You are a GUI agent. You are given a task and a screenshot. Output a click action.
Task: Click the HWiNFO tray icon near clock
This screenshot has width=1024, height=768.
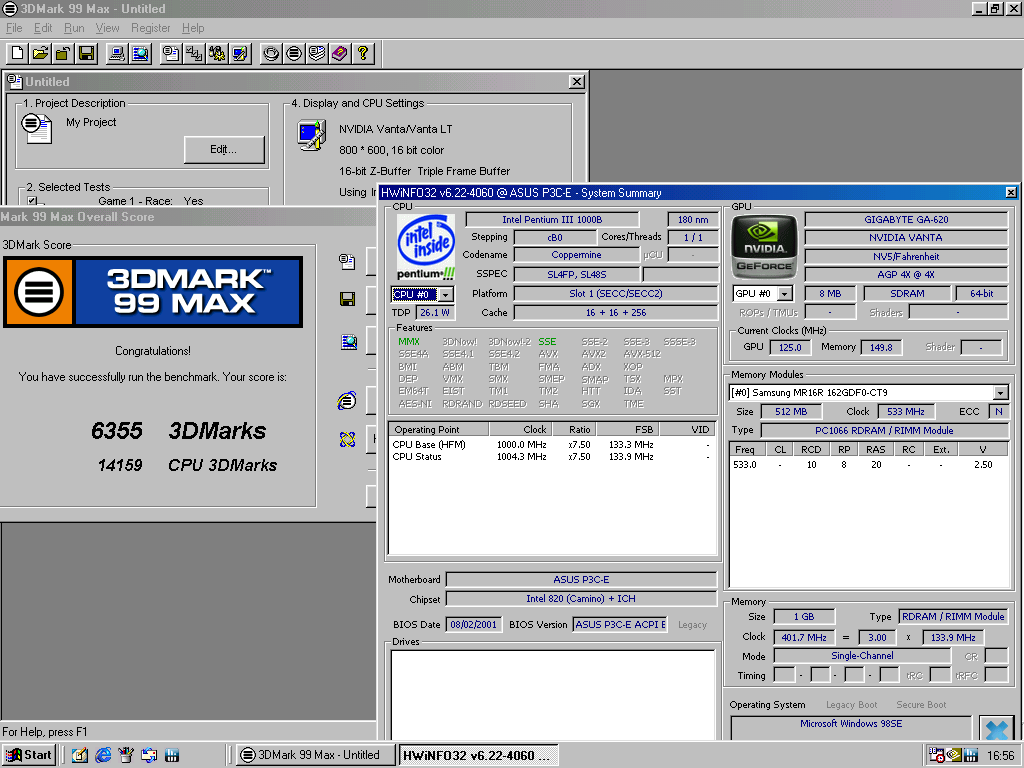pos(970,755)
